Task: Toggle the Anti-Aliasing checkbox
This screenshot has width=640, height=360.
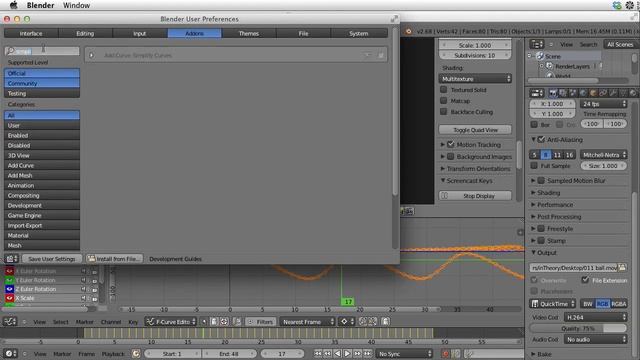Action: (x=541, y=140)
